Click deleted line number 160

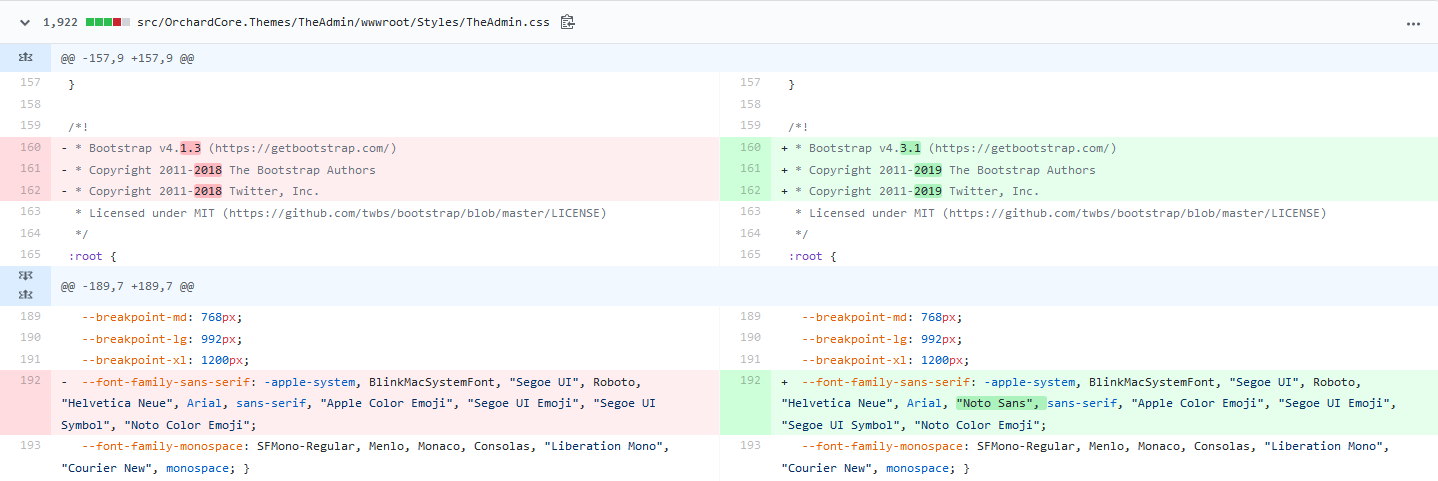coord(25,148)
